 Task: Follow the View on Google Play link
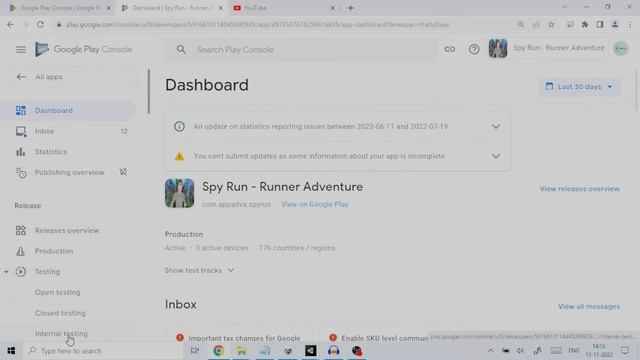pyautogui.click(x=315, y=204)
